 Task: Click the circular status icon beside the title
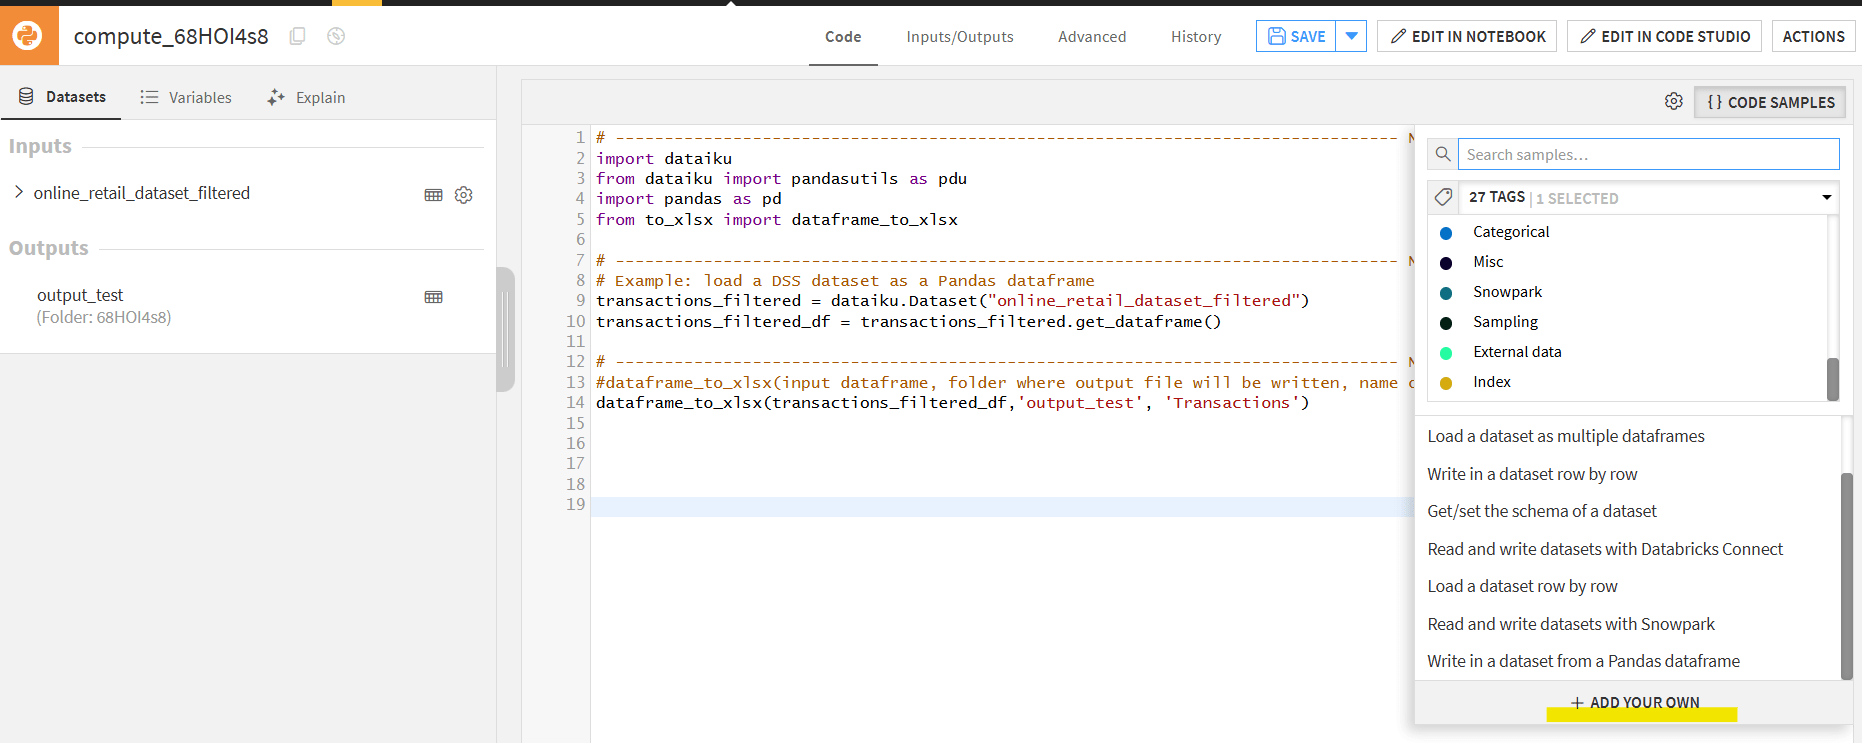click(x=336, y=36)
